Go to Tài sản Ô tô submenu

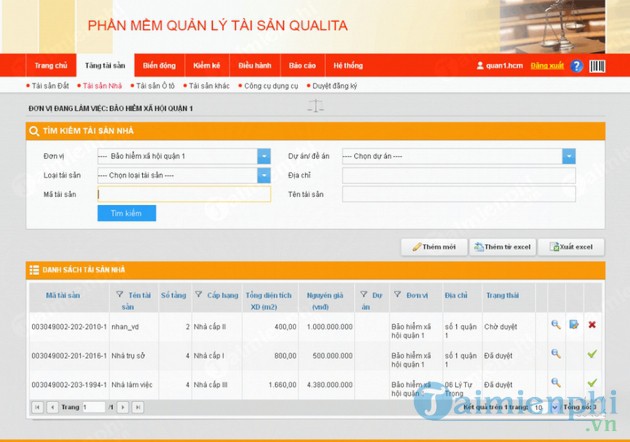(155, 86)
